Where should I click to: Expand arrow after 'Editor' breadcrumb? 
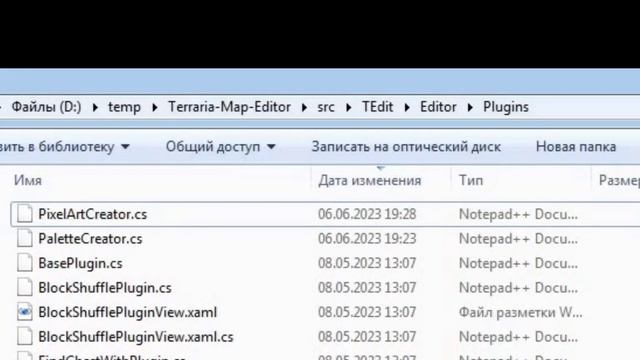(x=470, y=107)
